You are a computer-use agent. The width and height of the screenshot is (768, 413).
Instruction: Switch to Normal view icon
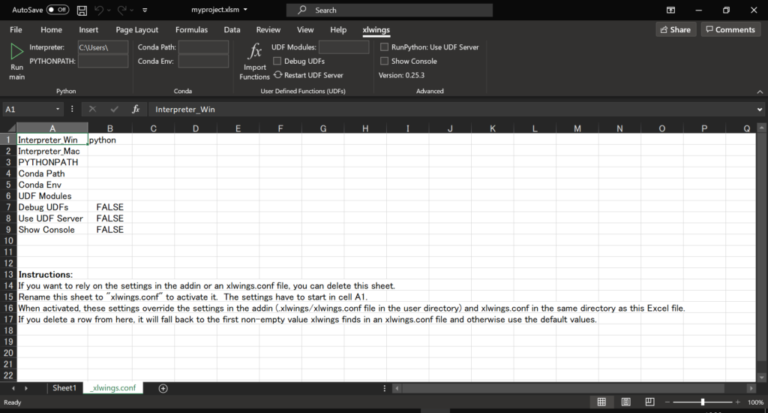(601, 402)
